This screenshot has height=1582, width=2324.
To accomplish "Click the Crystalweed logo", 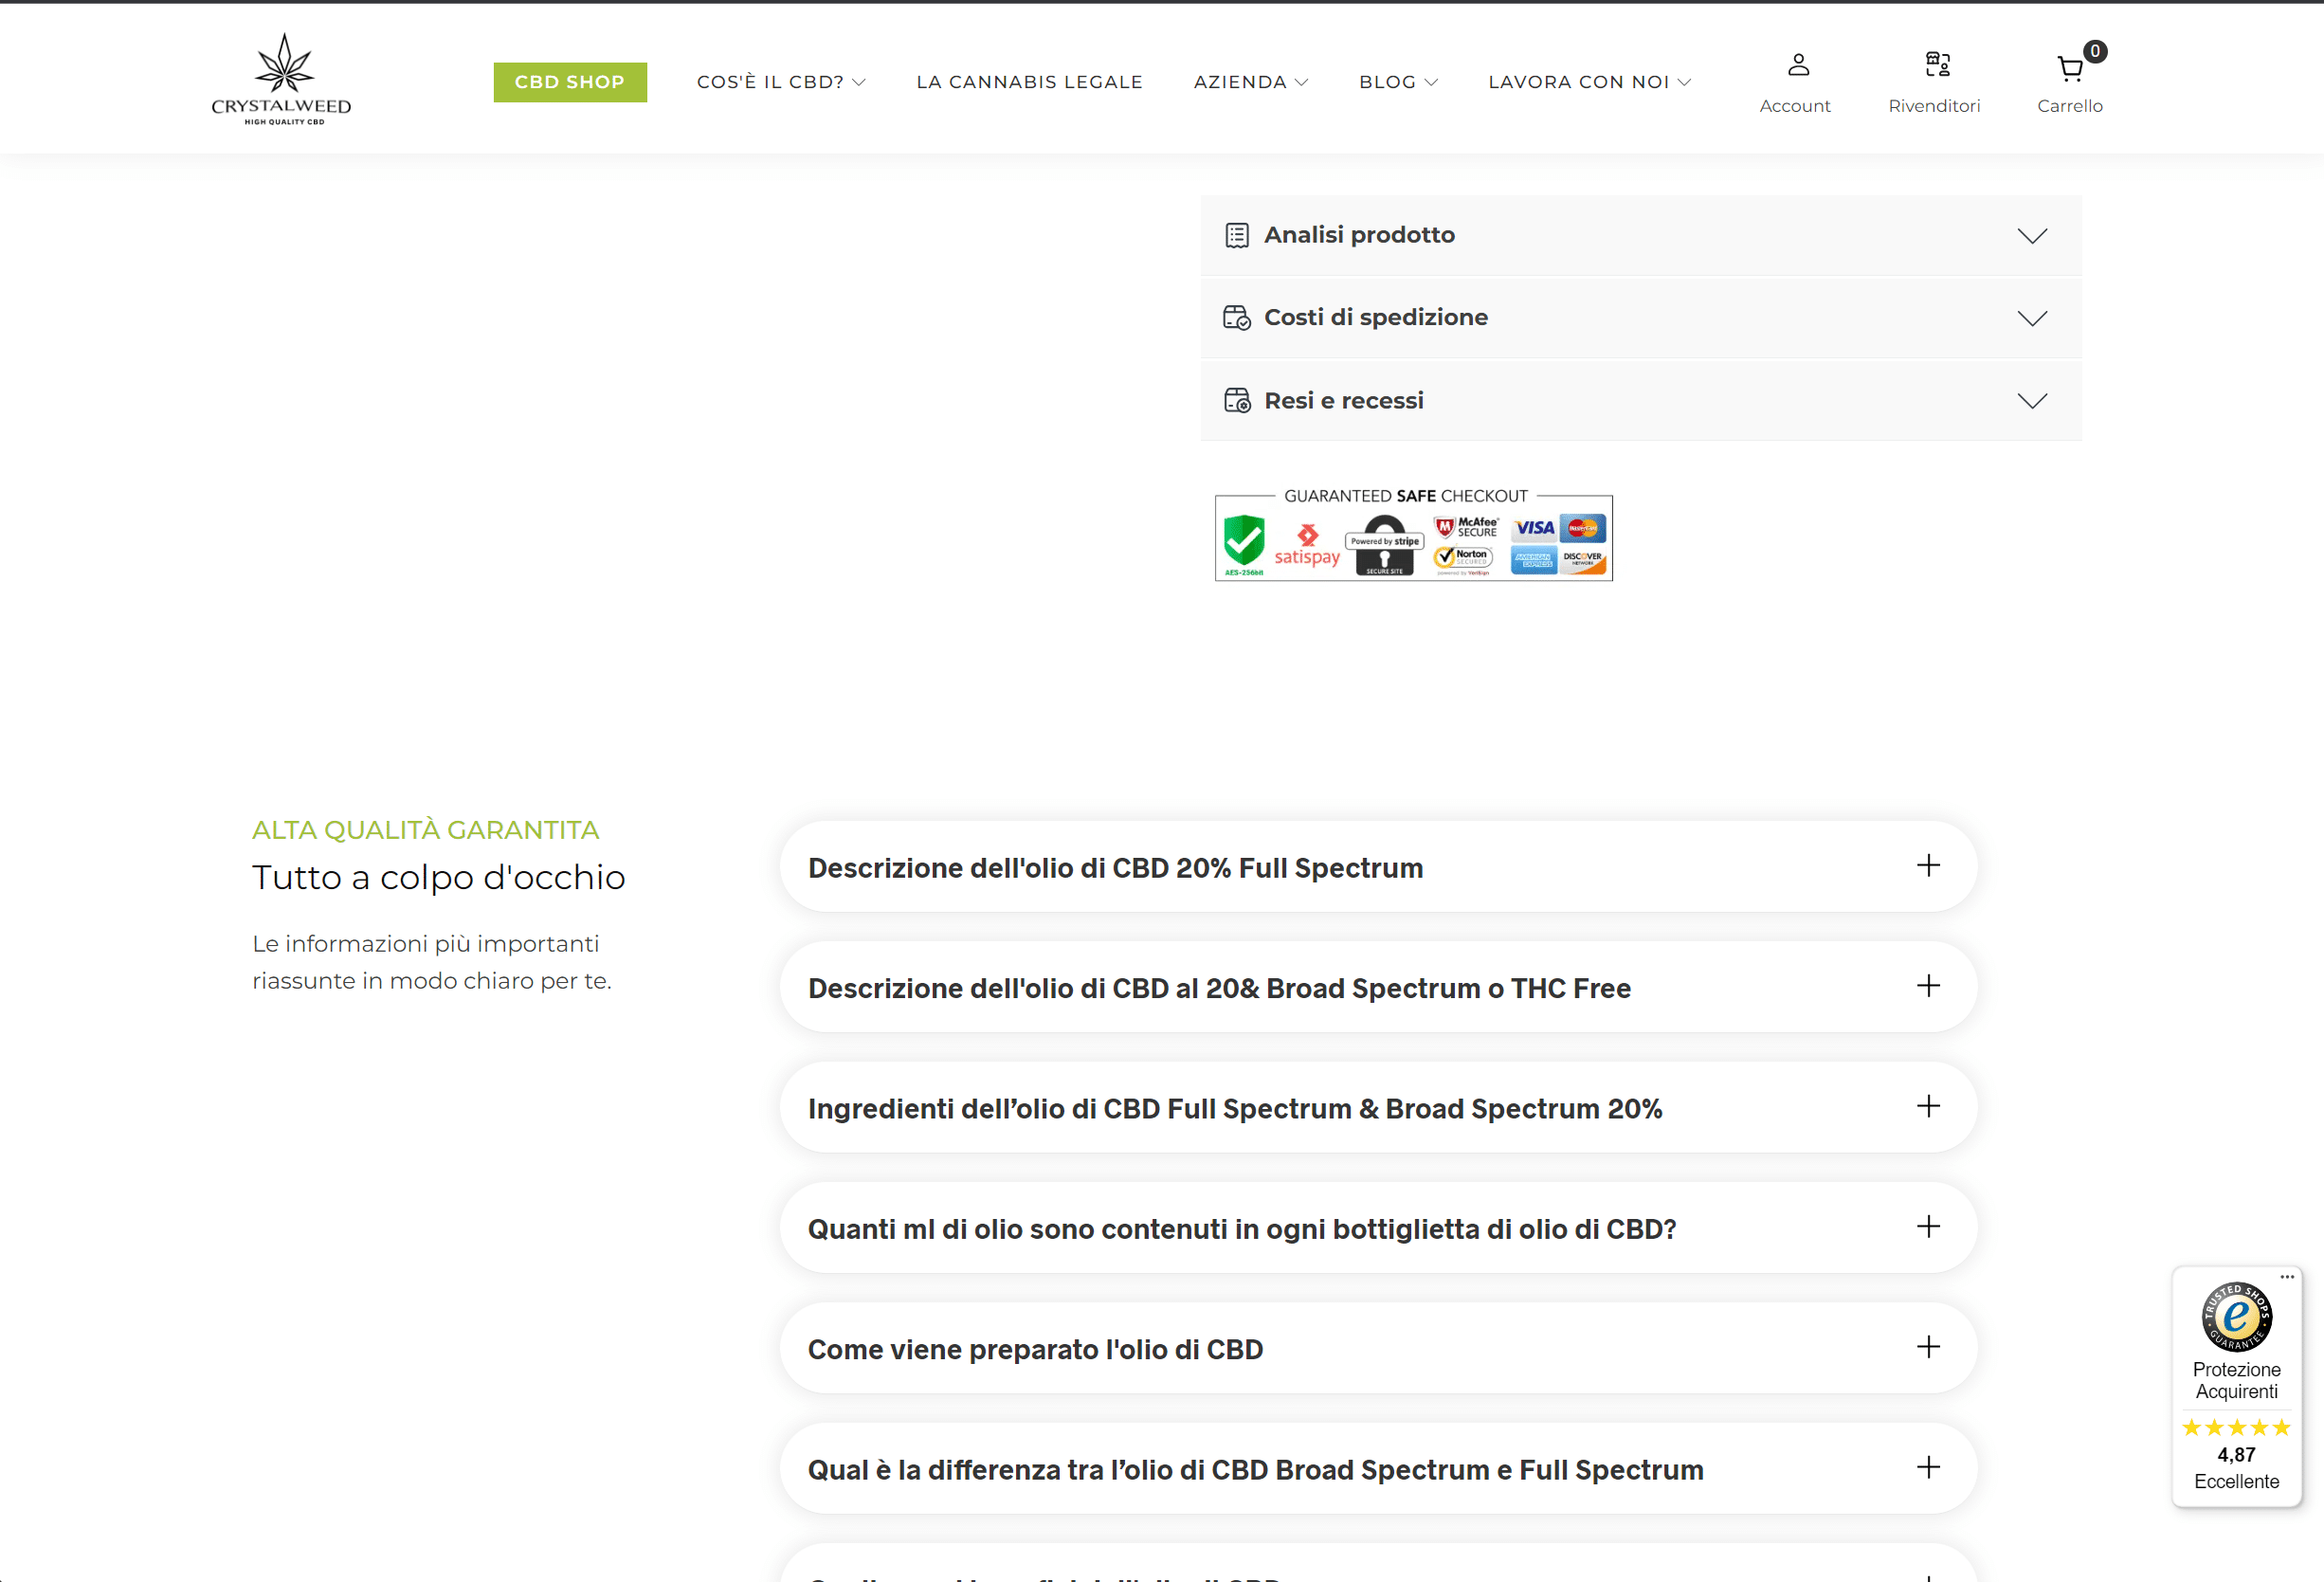I will (282, 79).
